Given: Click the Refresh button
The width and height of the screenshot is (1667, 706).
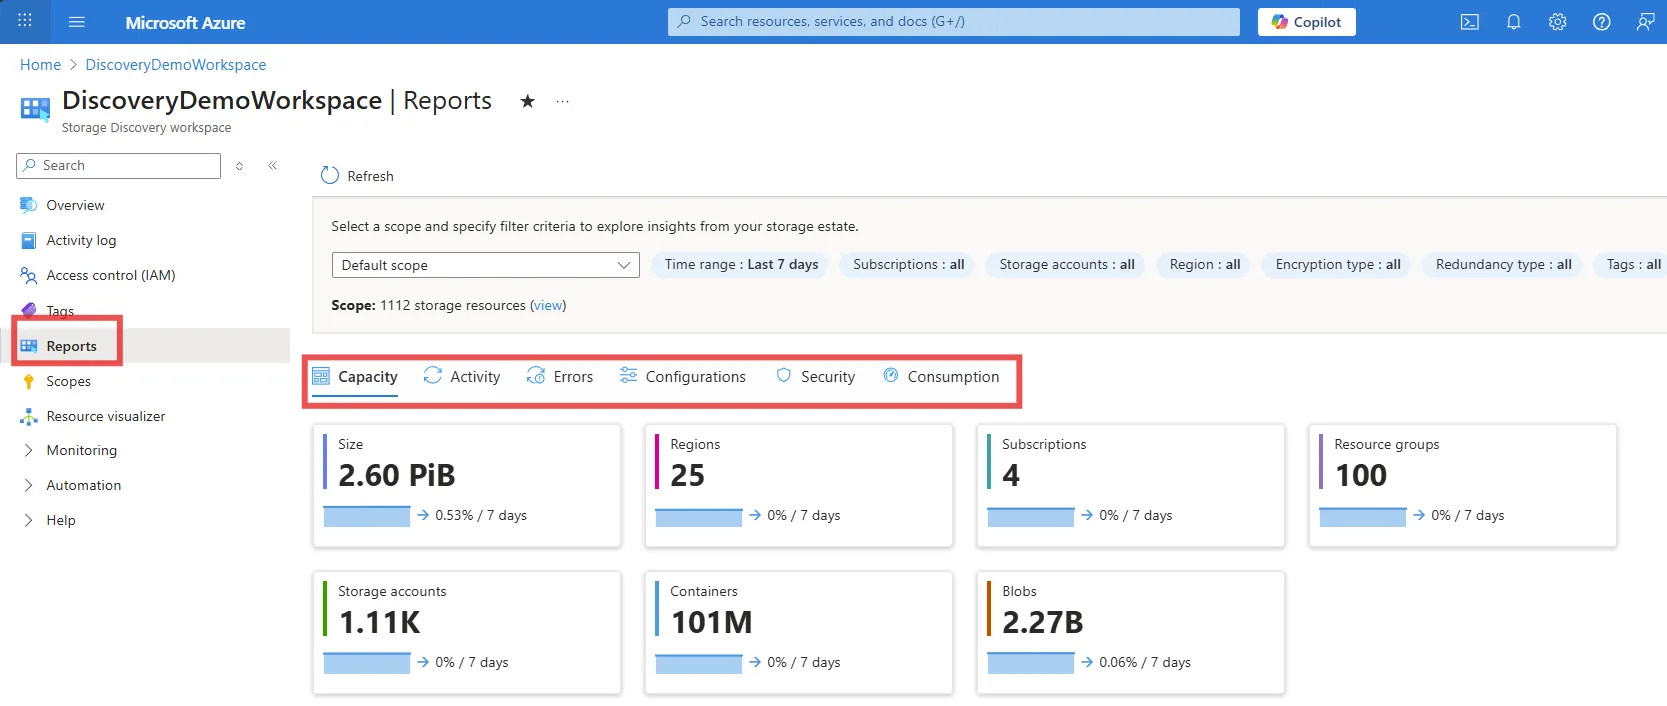Looking at the screenshot, I should [x=357, y=176].
